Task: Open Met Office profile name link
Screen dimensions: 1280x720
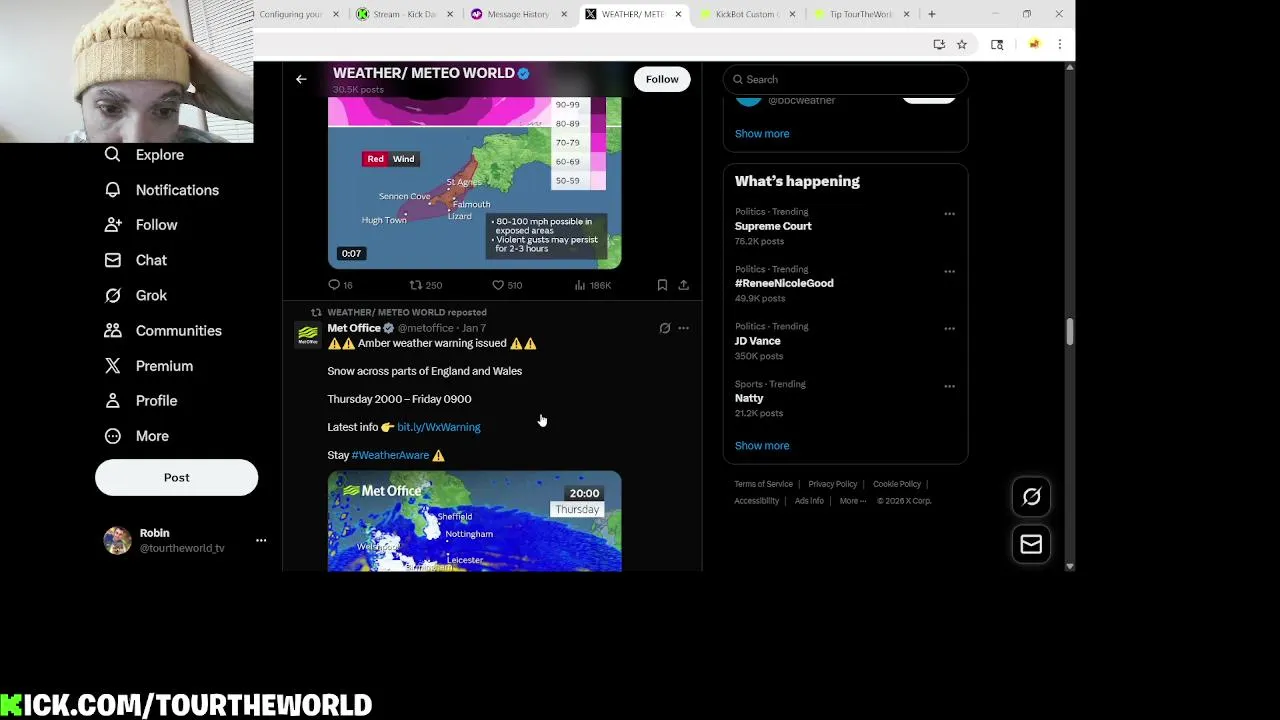Action: click(354, 328)
